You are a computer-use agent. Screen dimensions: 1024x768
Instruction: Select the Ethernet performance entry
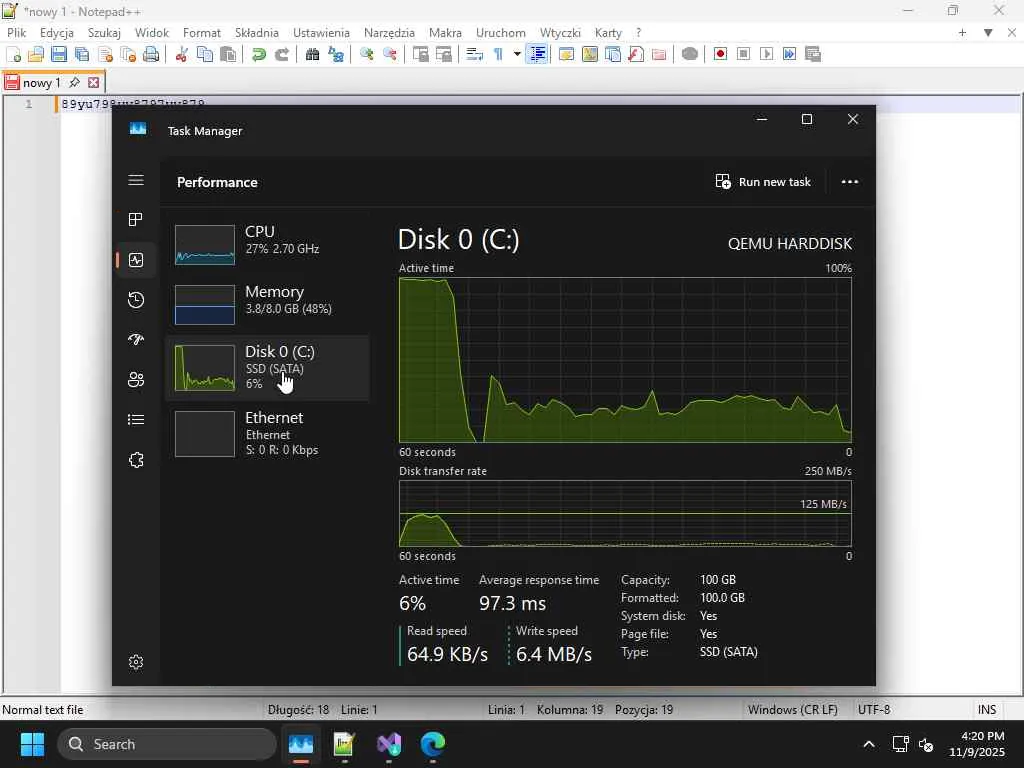pyautogui.click(x=267, y=434)
